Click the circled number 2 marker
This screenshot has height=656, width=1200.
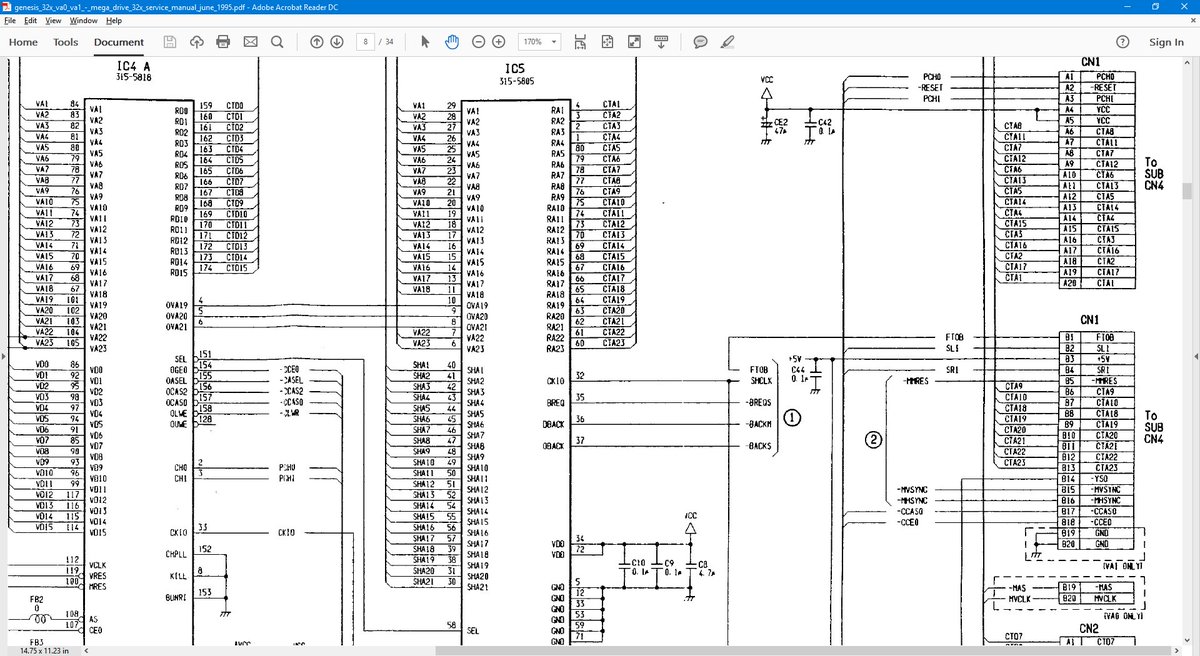873,439
